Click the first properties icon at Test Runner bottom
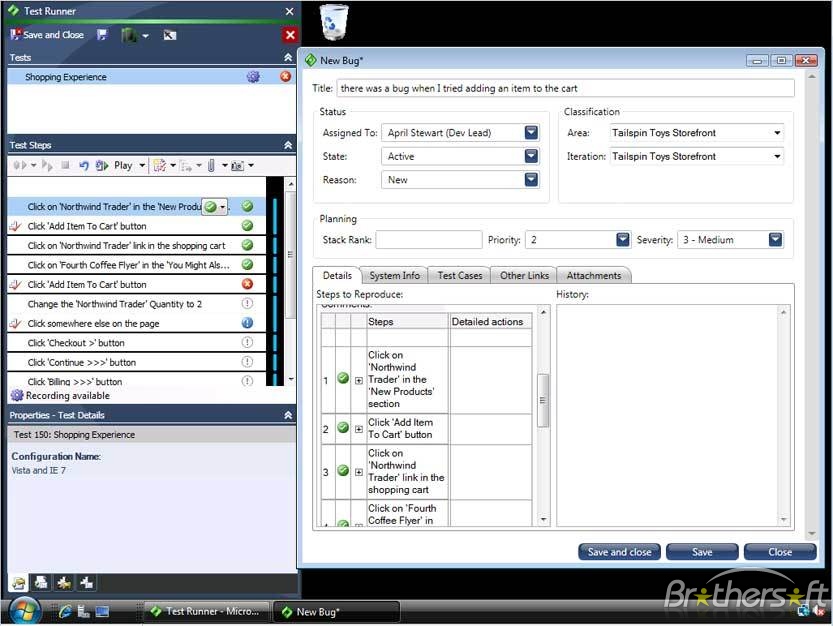The image size is (833, 626). pyautogui.click(x=19, y=583)
